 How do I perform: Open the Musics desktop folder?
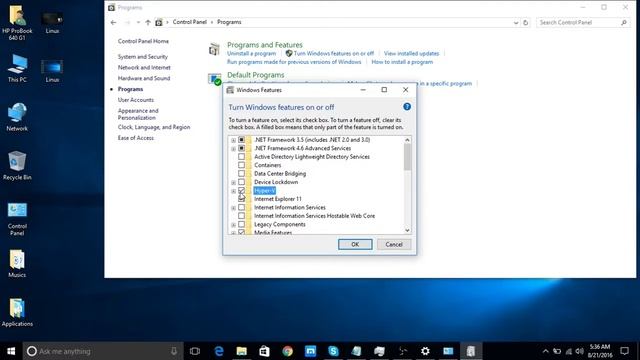17,264
